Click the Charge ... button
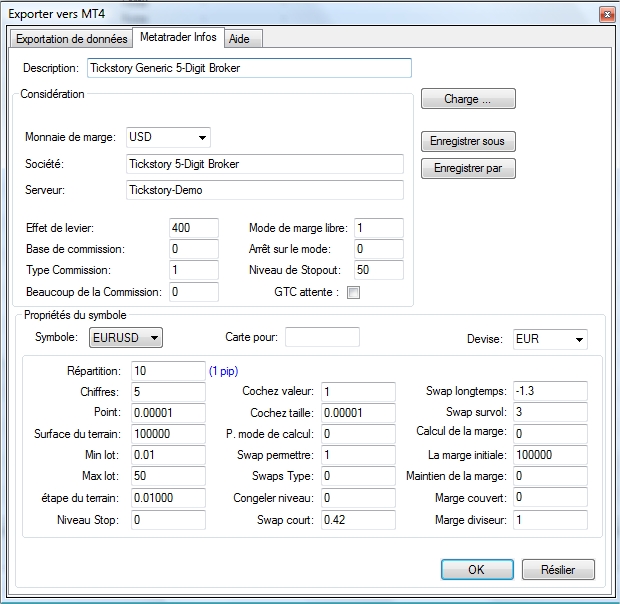Viewport: 620px width, 604px height. point(468,99)
